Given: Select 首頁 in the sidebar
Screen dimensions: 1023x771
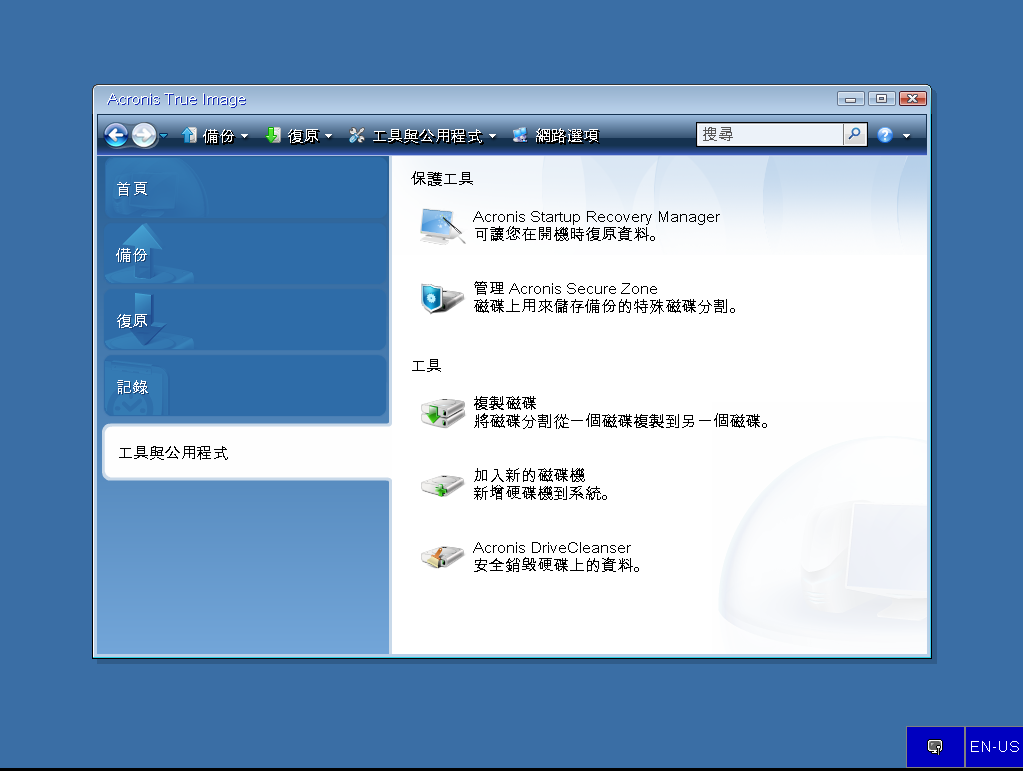Looking at the screenshot, I should click(x=245, y=189).
